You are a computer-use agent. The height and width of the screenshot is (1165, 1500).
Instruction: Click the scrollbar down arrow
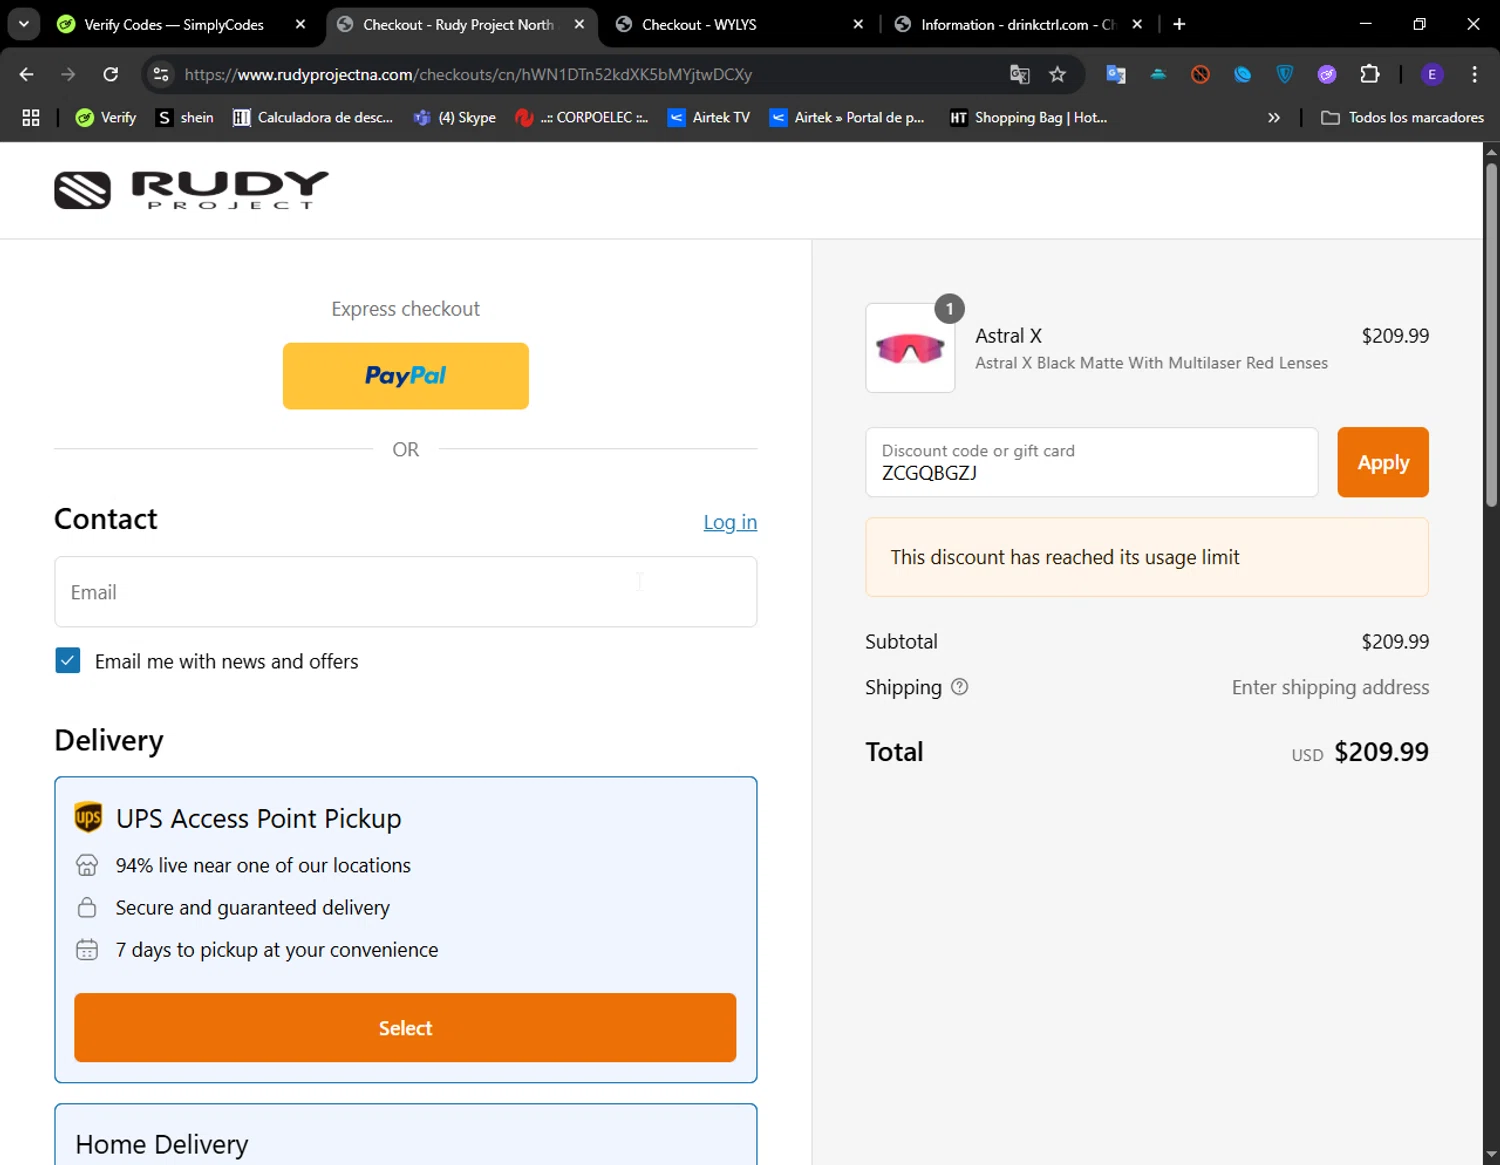[x=1491, y=1155]
